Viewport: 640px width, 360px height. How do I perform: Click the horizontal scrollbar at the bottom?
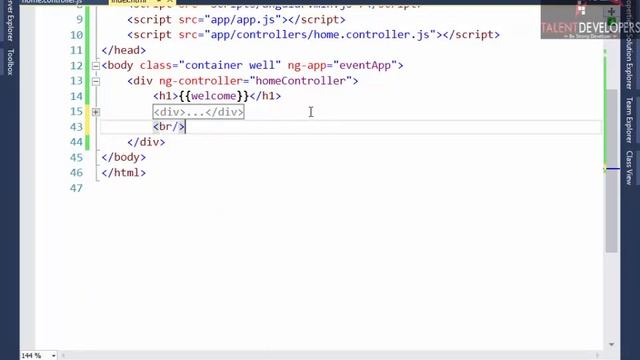(330, 356)
